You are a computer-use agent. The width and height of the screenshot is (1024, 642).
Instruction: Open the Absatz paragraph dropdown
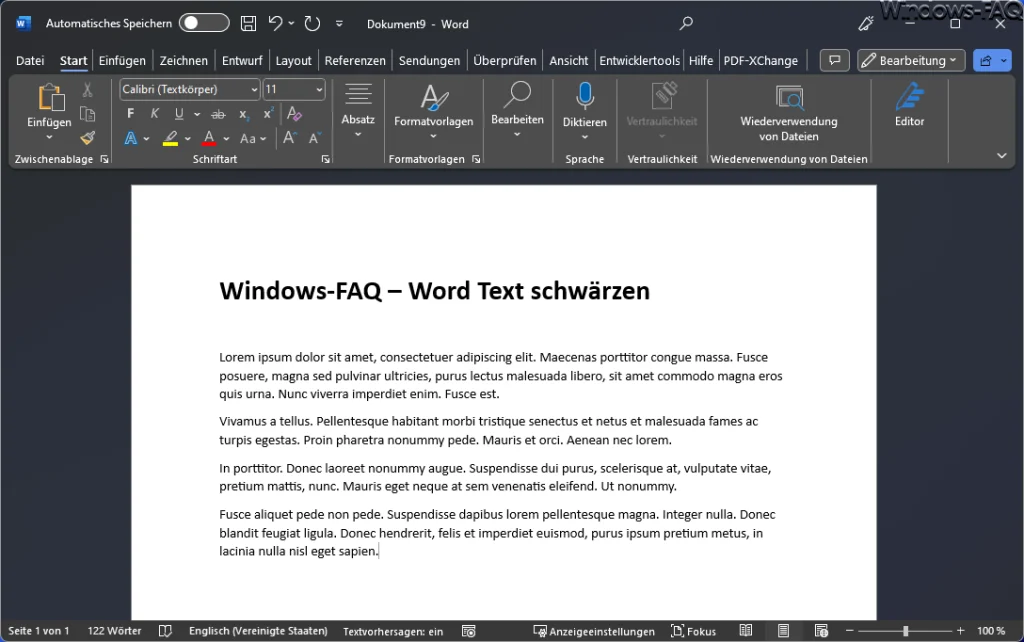point(358,110)
